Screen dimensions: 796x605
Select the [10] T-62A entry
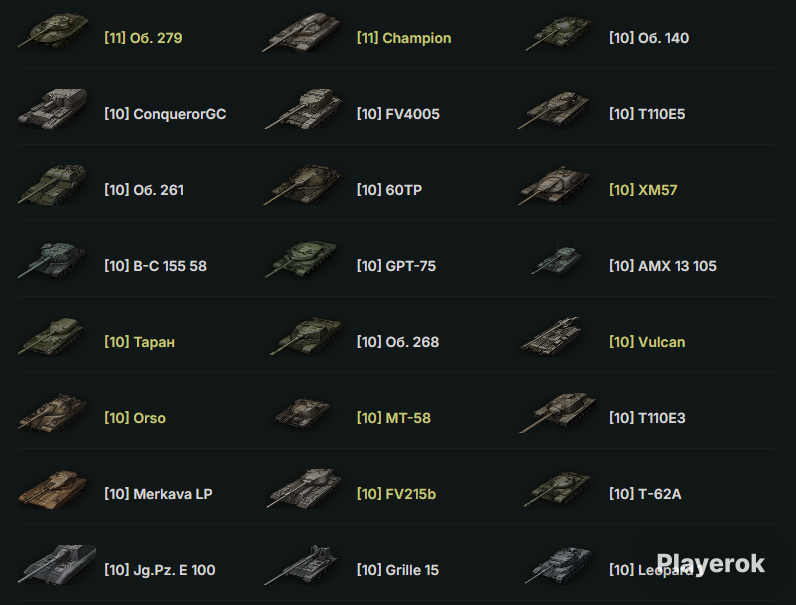[645, 494]
